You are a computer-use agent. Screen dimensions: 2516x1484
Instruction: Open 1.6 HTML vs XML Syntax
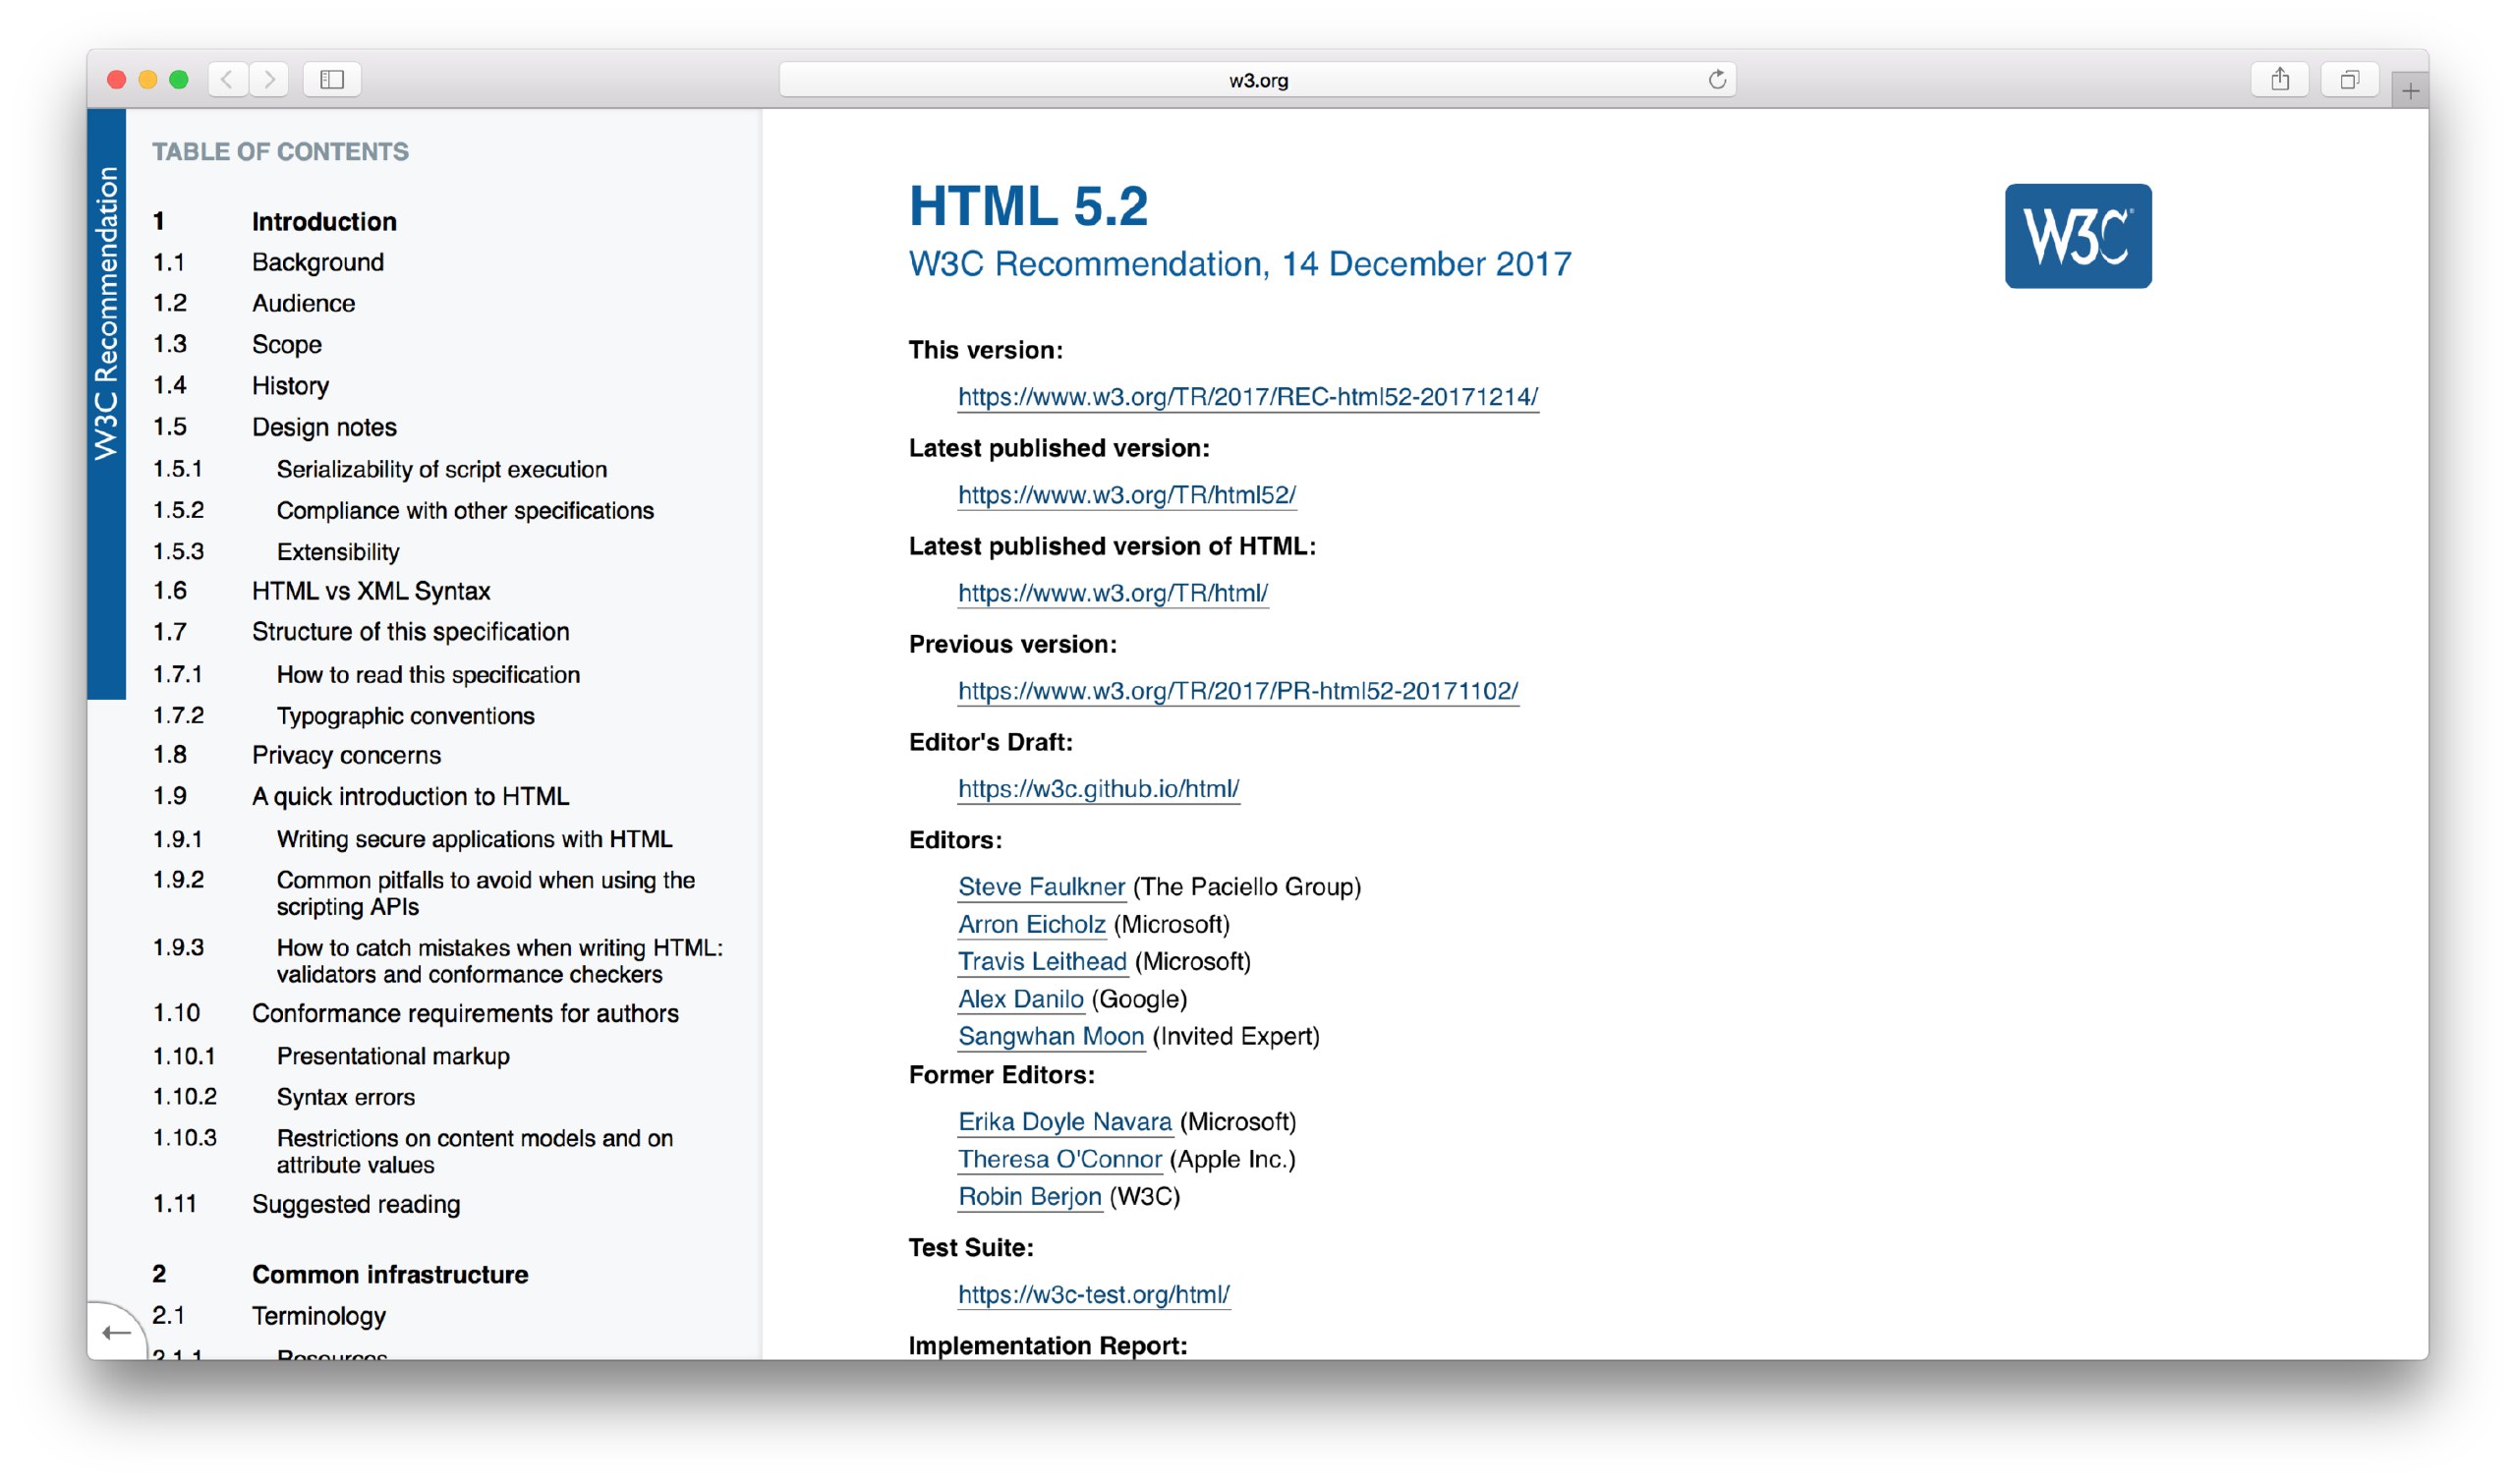click(x=371, y=591)
